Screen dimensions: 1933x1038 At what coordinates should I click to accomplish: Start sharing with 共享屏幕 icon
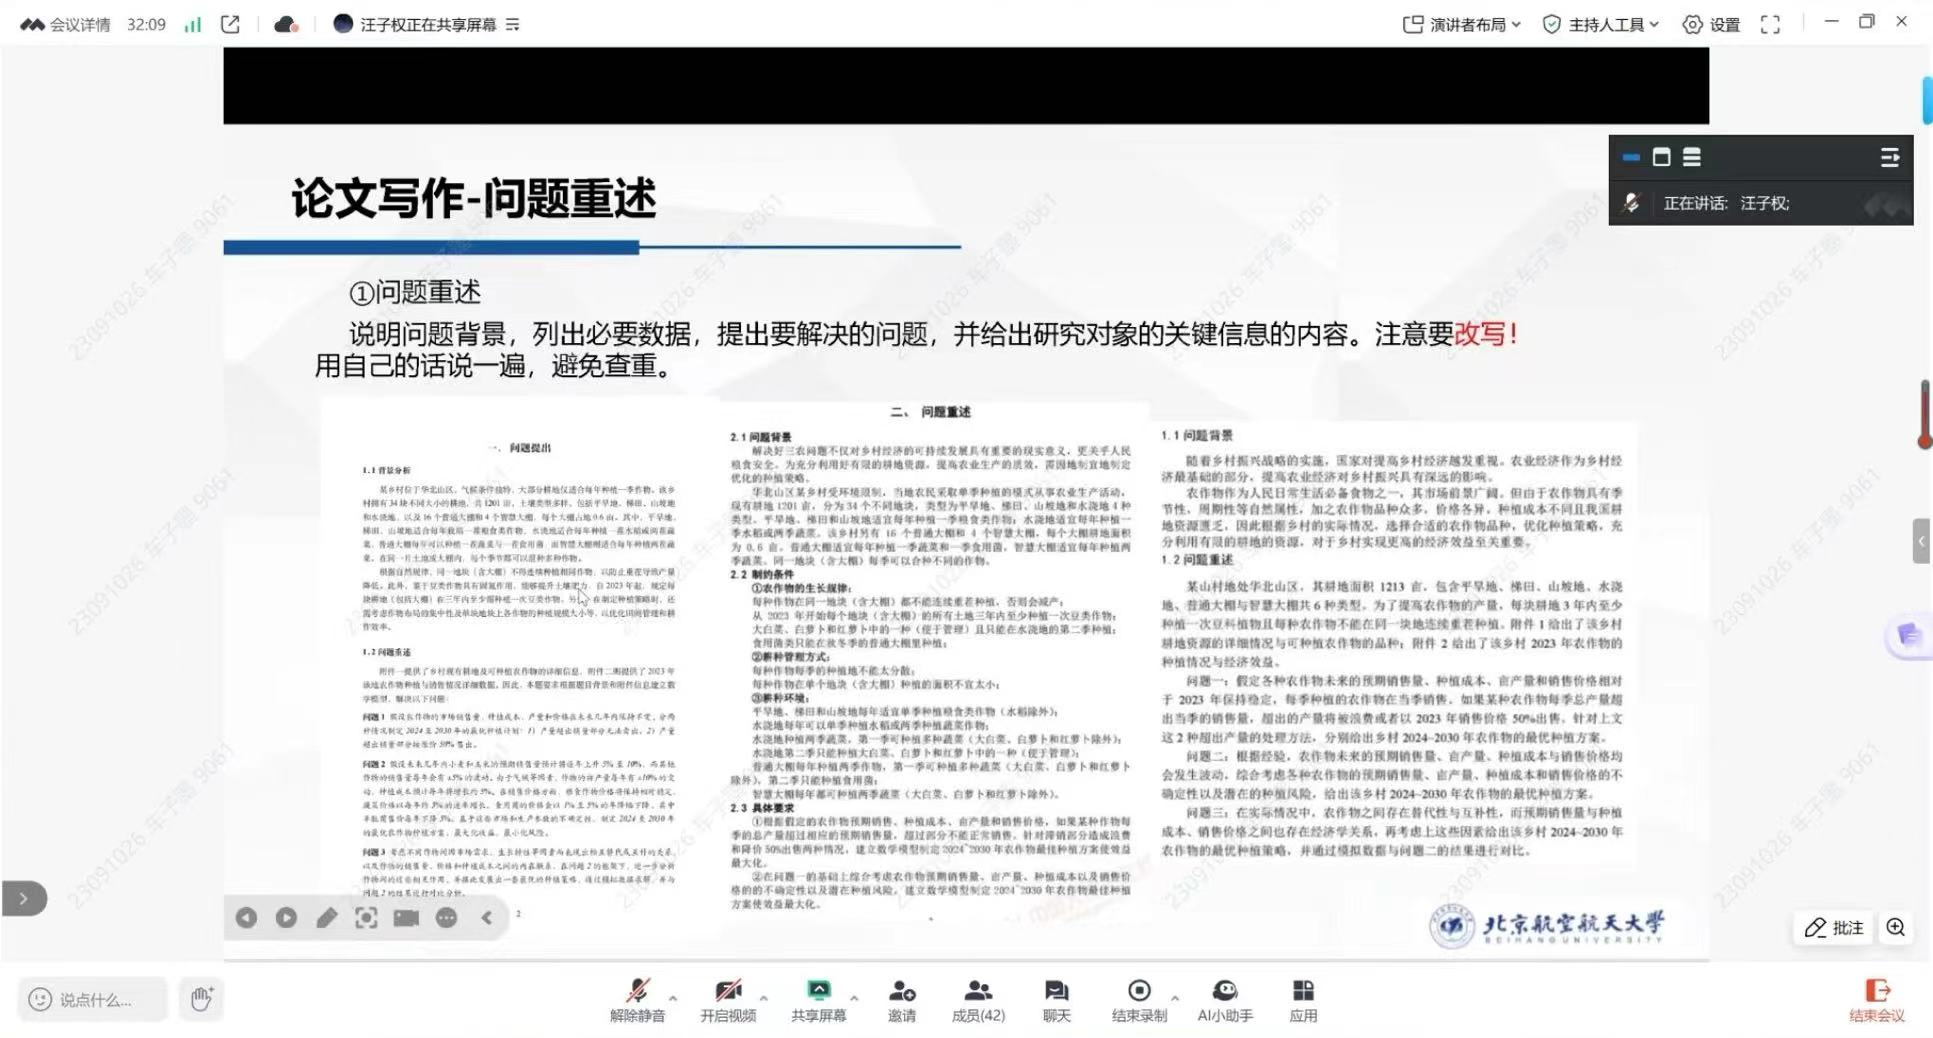[x=818, y=991]
